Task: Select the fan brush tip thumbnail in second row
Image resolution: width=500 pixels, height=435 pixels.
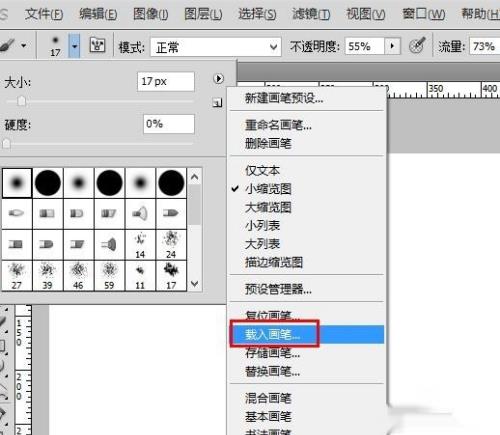Action: [140, 214]
